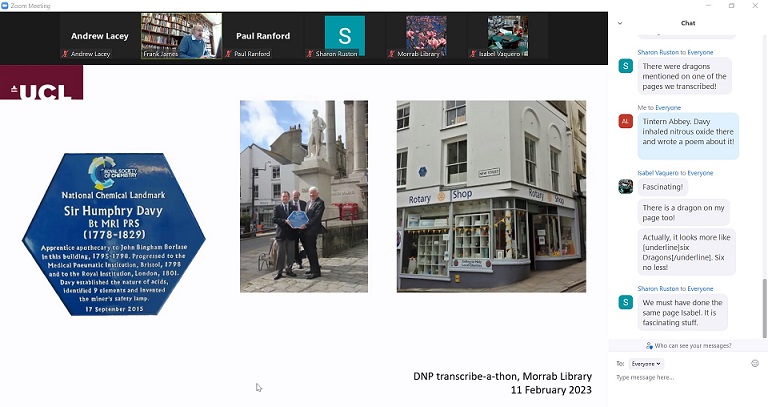The height and width of the screenshot is (407, 768).
Task: Click the Chat panel title
Action: coord(688,23)
